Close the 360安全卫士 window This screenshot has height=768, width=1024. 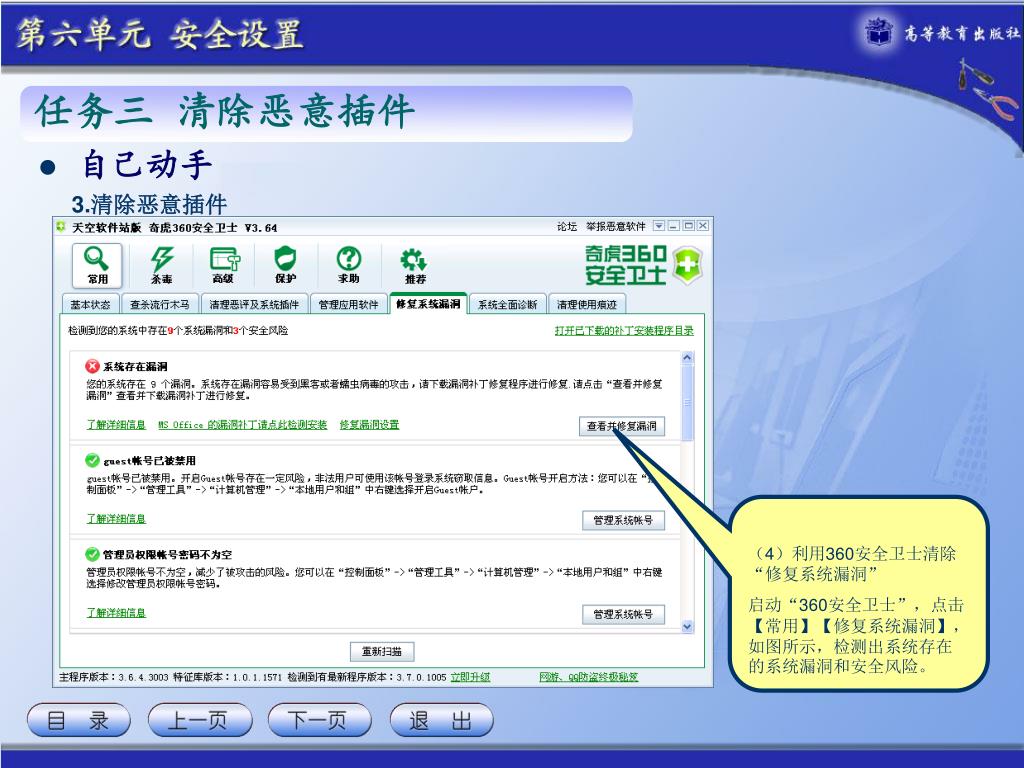tap(703, 226)
